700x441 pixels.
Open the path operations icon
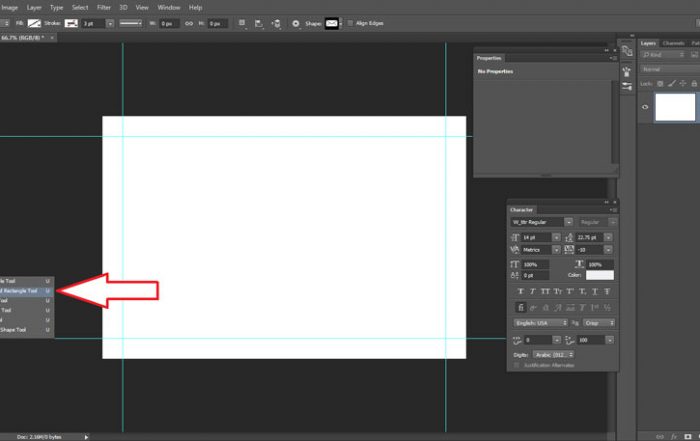tap(242, 23)
